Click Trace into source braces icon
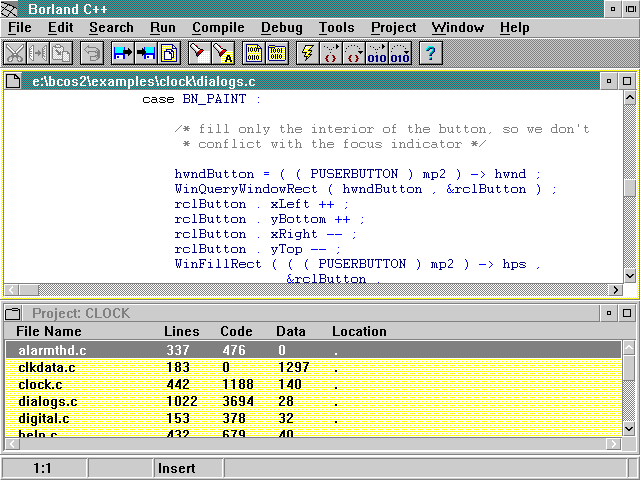 tap(331, 53)
